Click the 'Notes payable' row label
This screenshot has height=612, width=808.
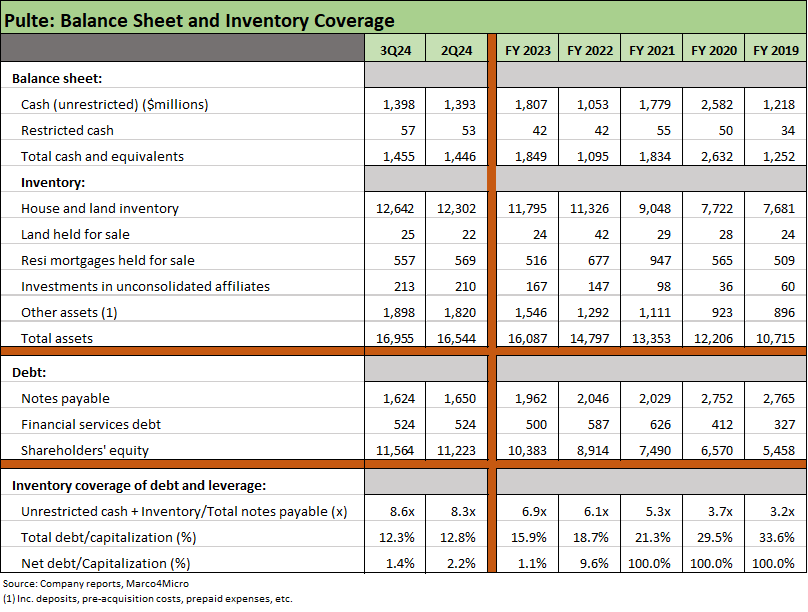(65, 398)
